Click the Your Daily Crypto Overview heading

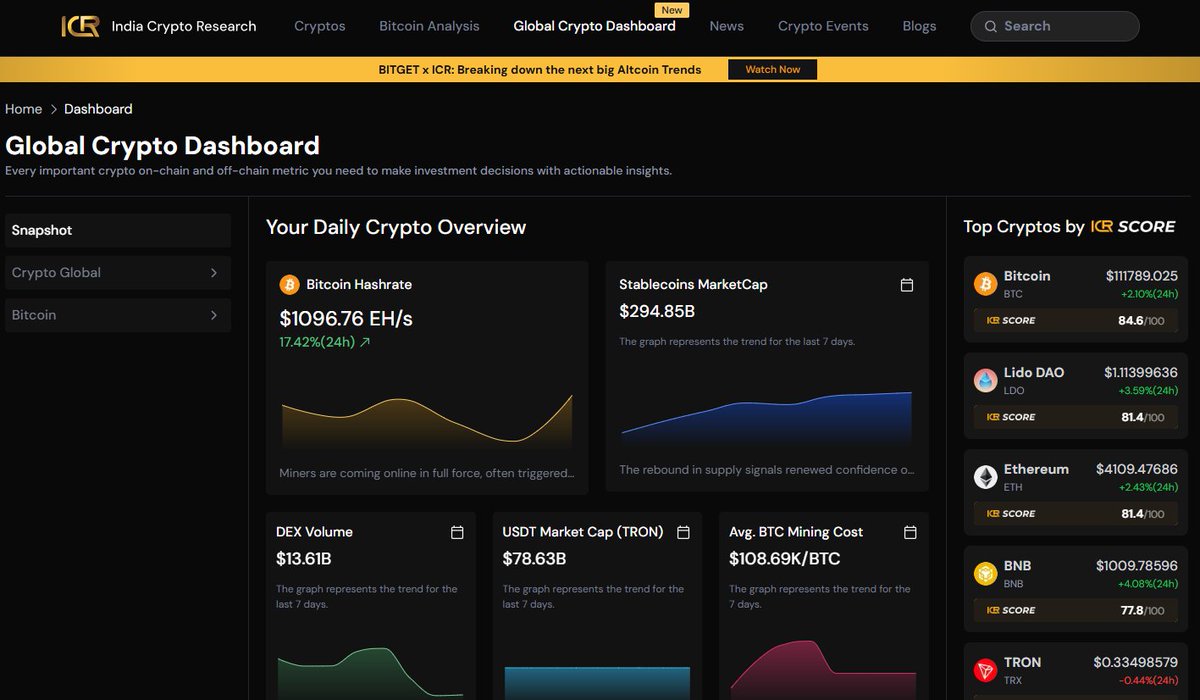pyautogui.click(x=396, y=227)
